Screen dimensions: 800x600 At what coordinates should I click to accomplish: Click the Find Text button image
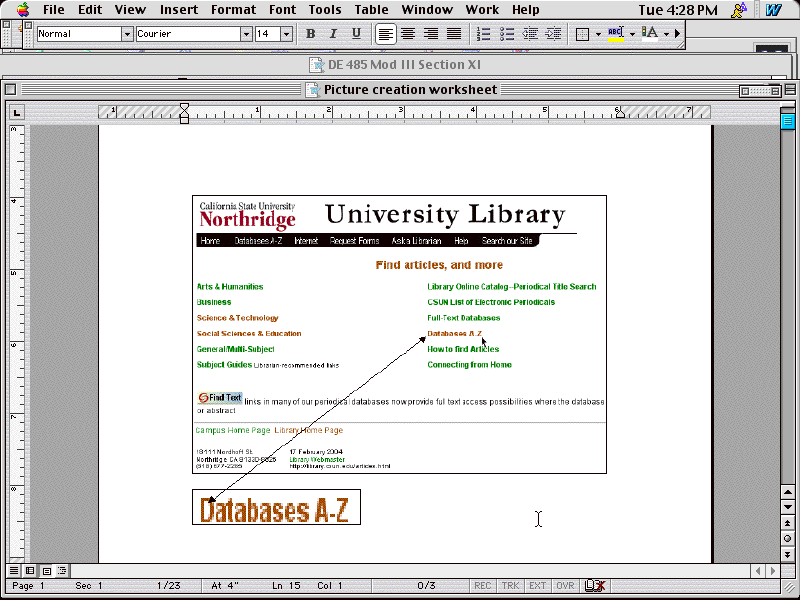[x=220, y=397]
